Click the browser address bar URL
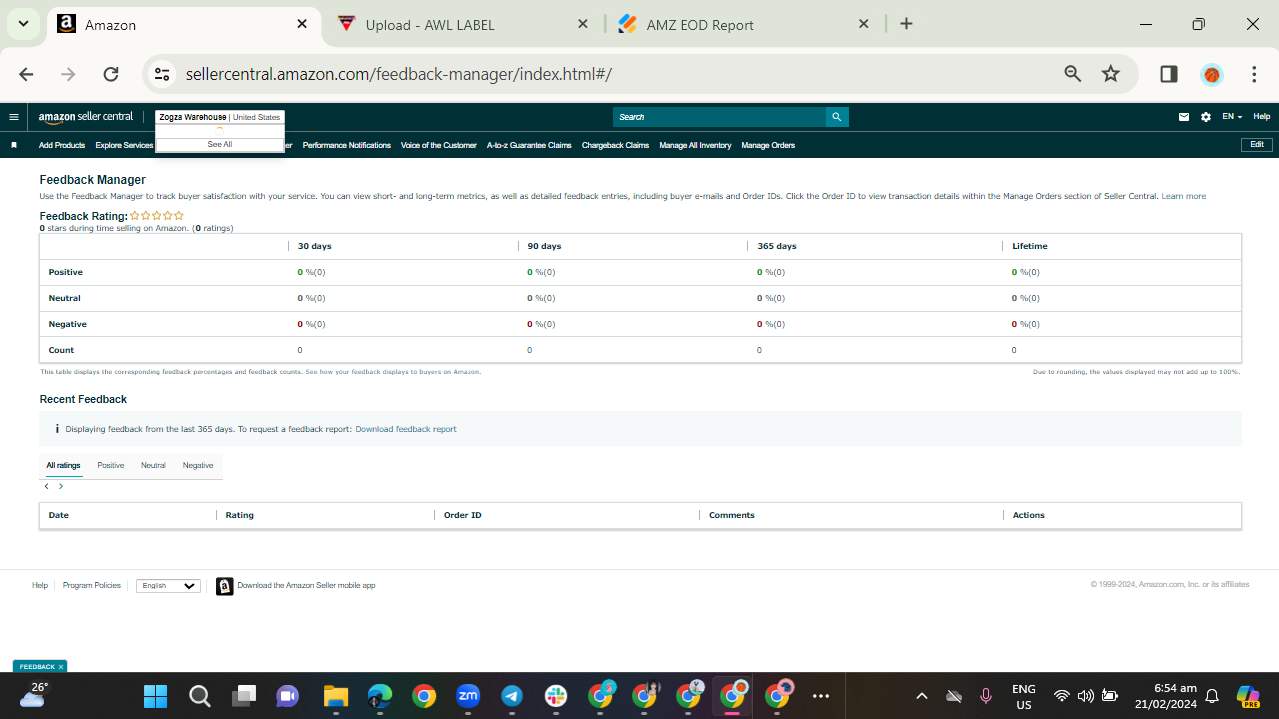The width and height of the screenshot is (1279, 719). (398, 74)
